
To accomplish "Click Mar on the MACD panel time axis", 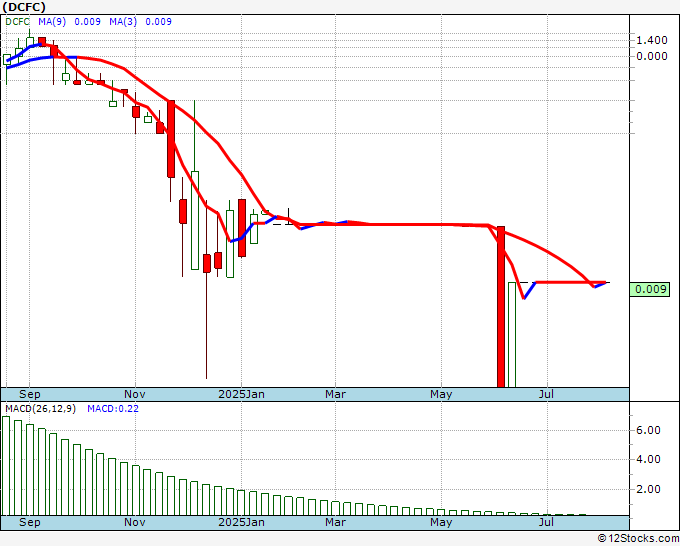I will pos(336,522).
